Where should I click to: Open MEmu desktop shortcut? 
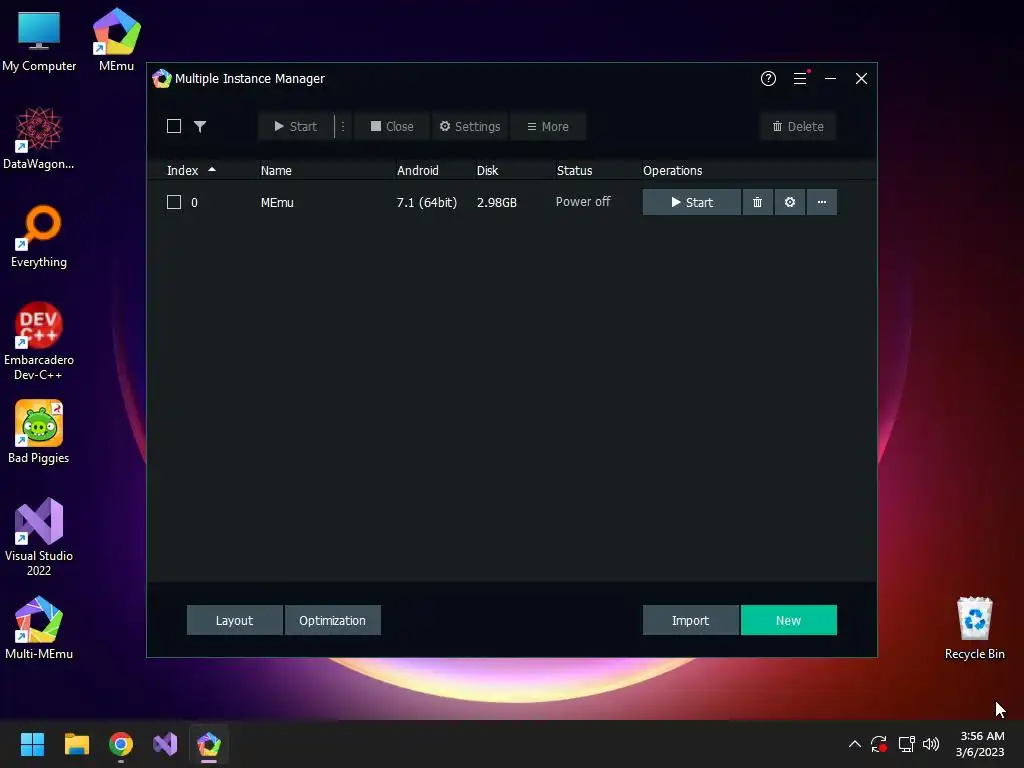point(116,39)
